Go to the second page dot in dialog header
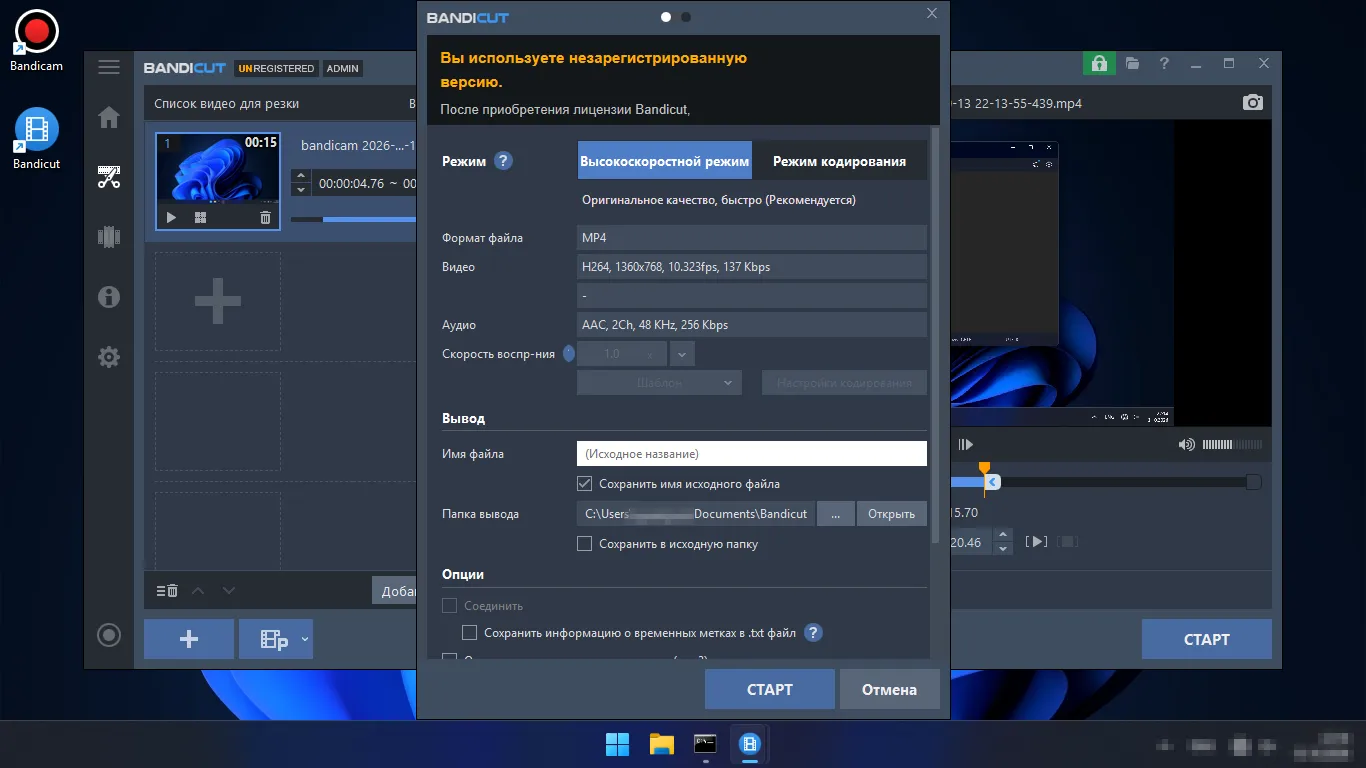 click(x=686, y=17)
